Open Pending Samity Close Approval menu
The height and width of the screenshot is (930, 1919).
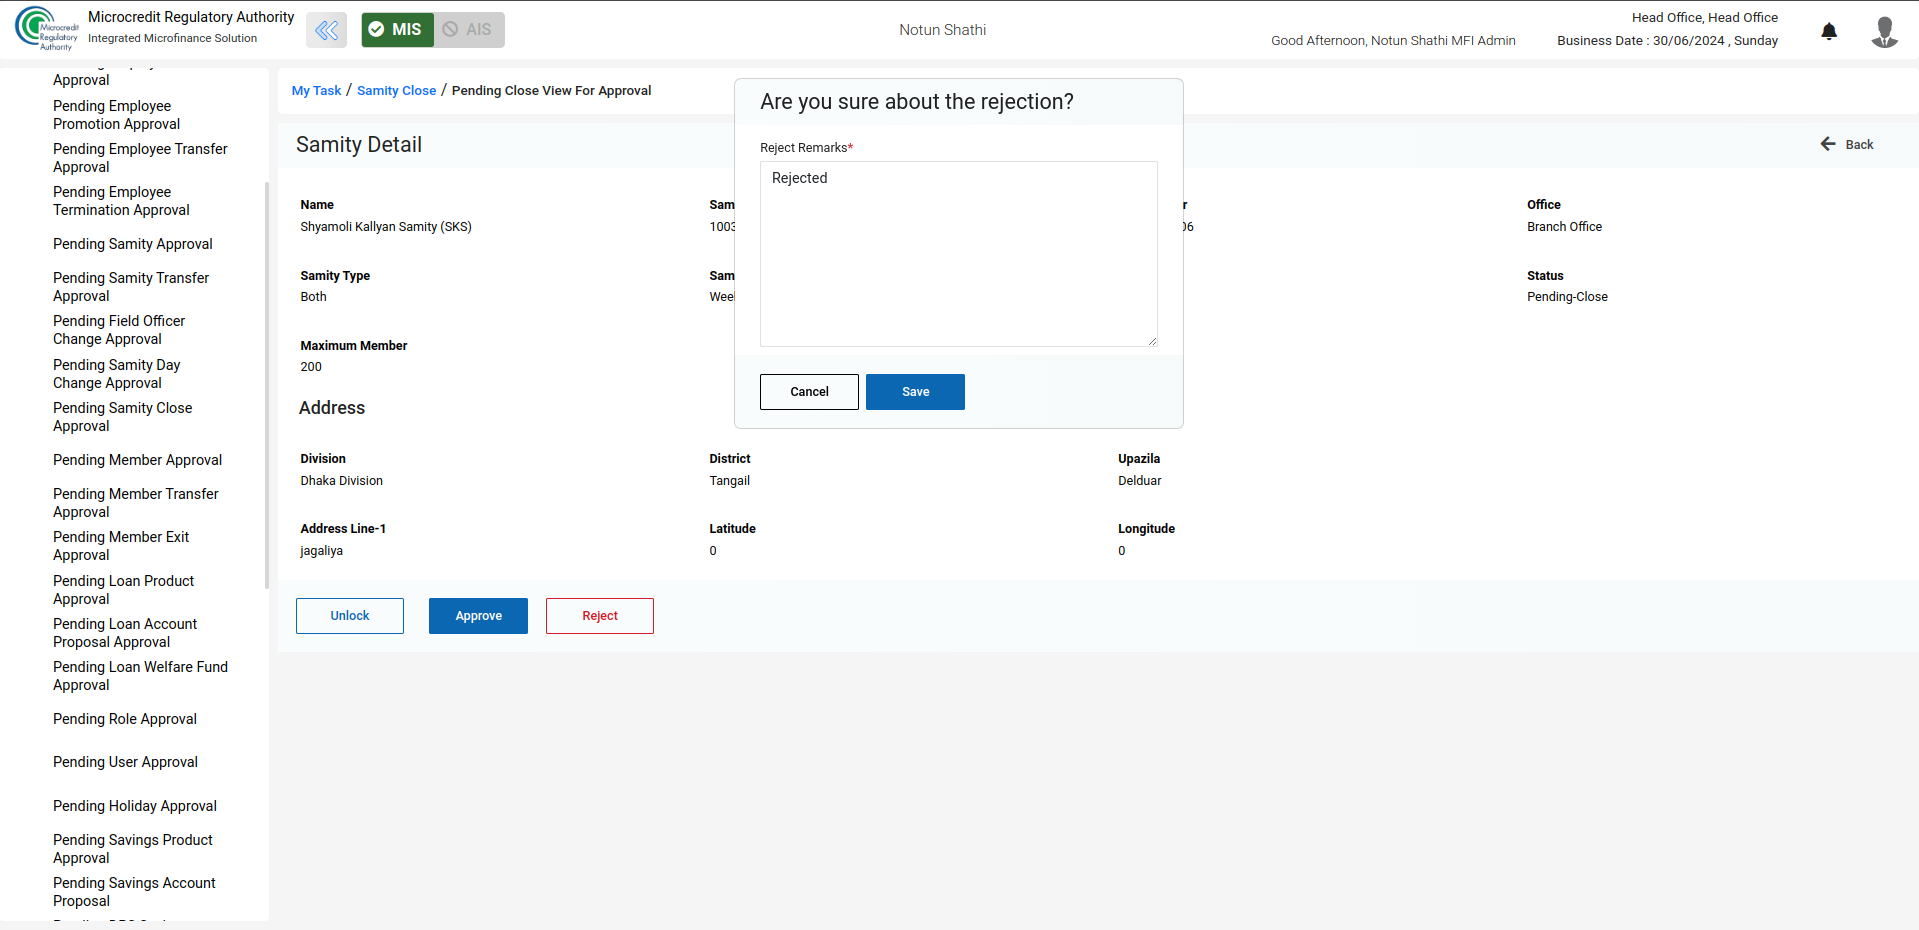point(122,417)
